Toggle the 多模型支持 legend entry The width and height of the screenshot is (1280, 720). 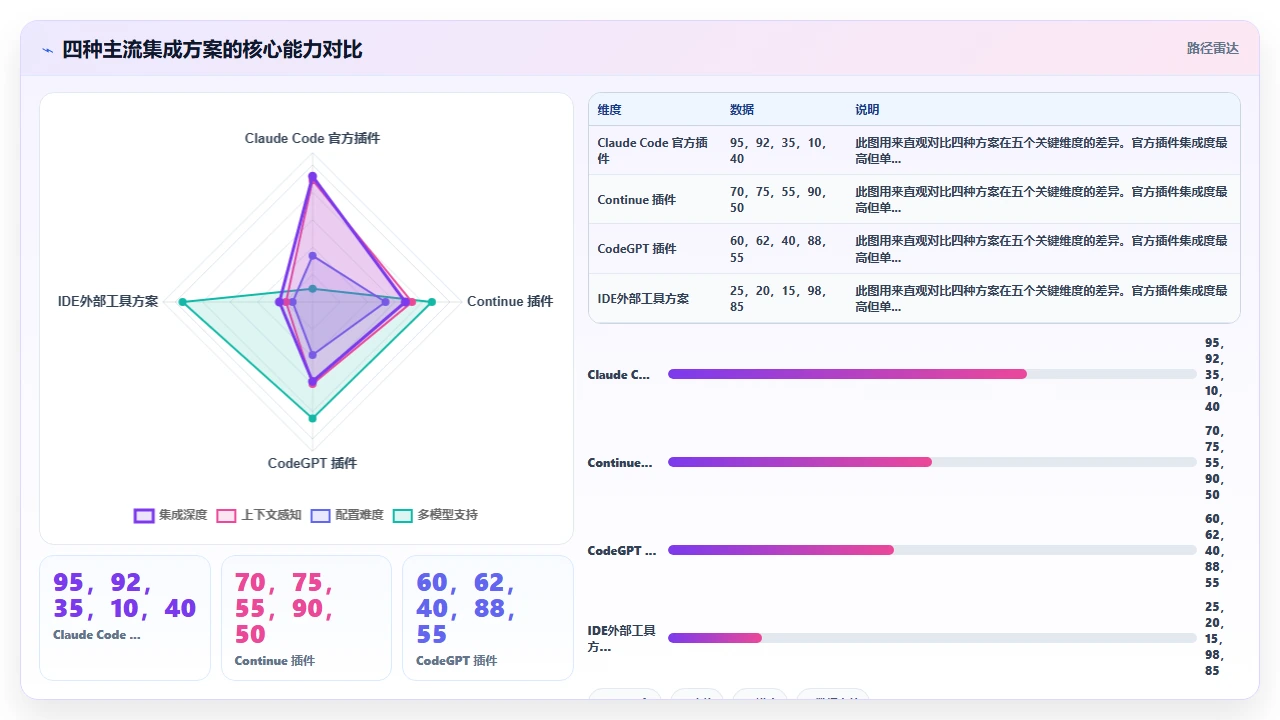tap(435, 515)
